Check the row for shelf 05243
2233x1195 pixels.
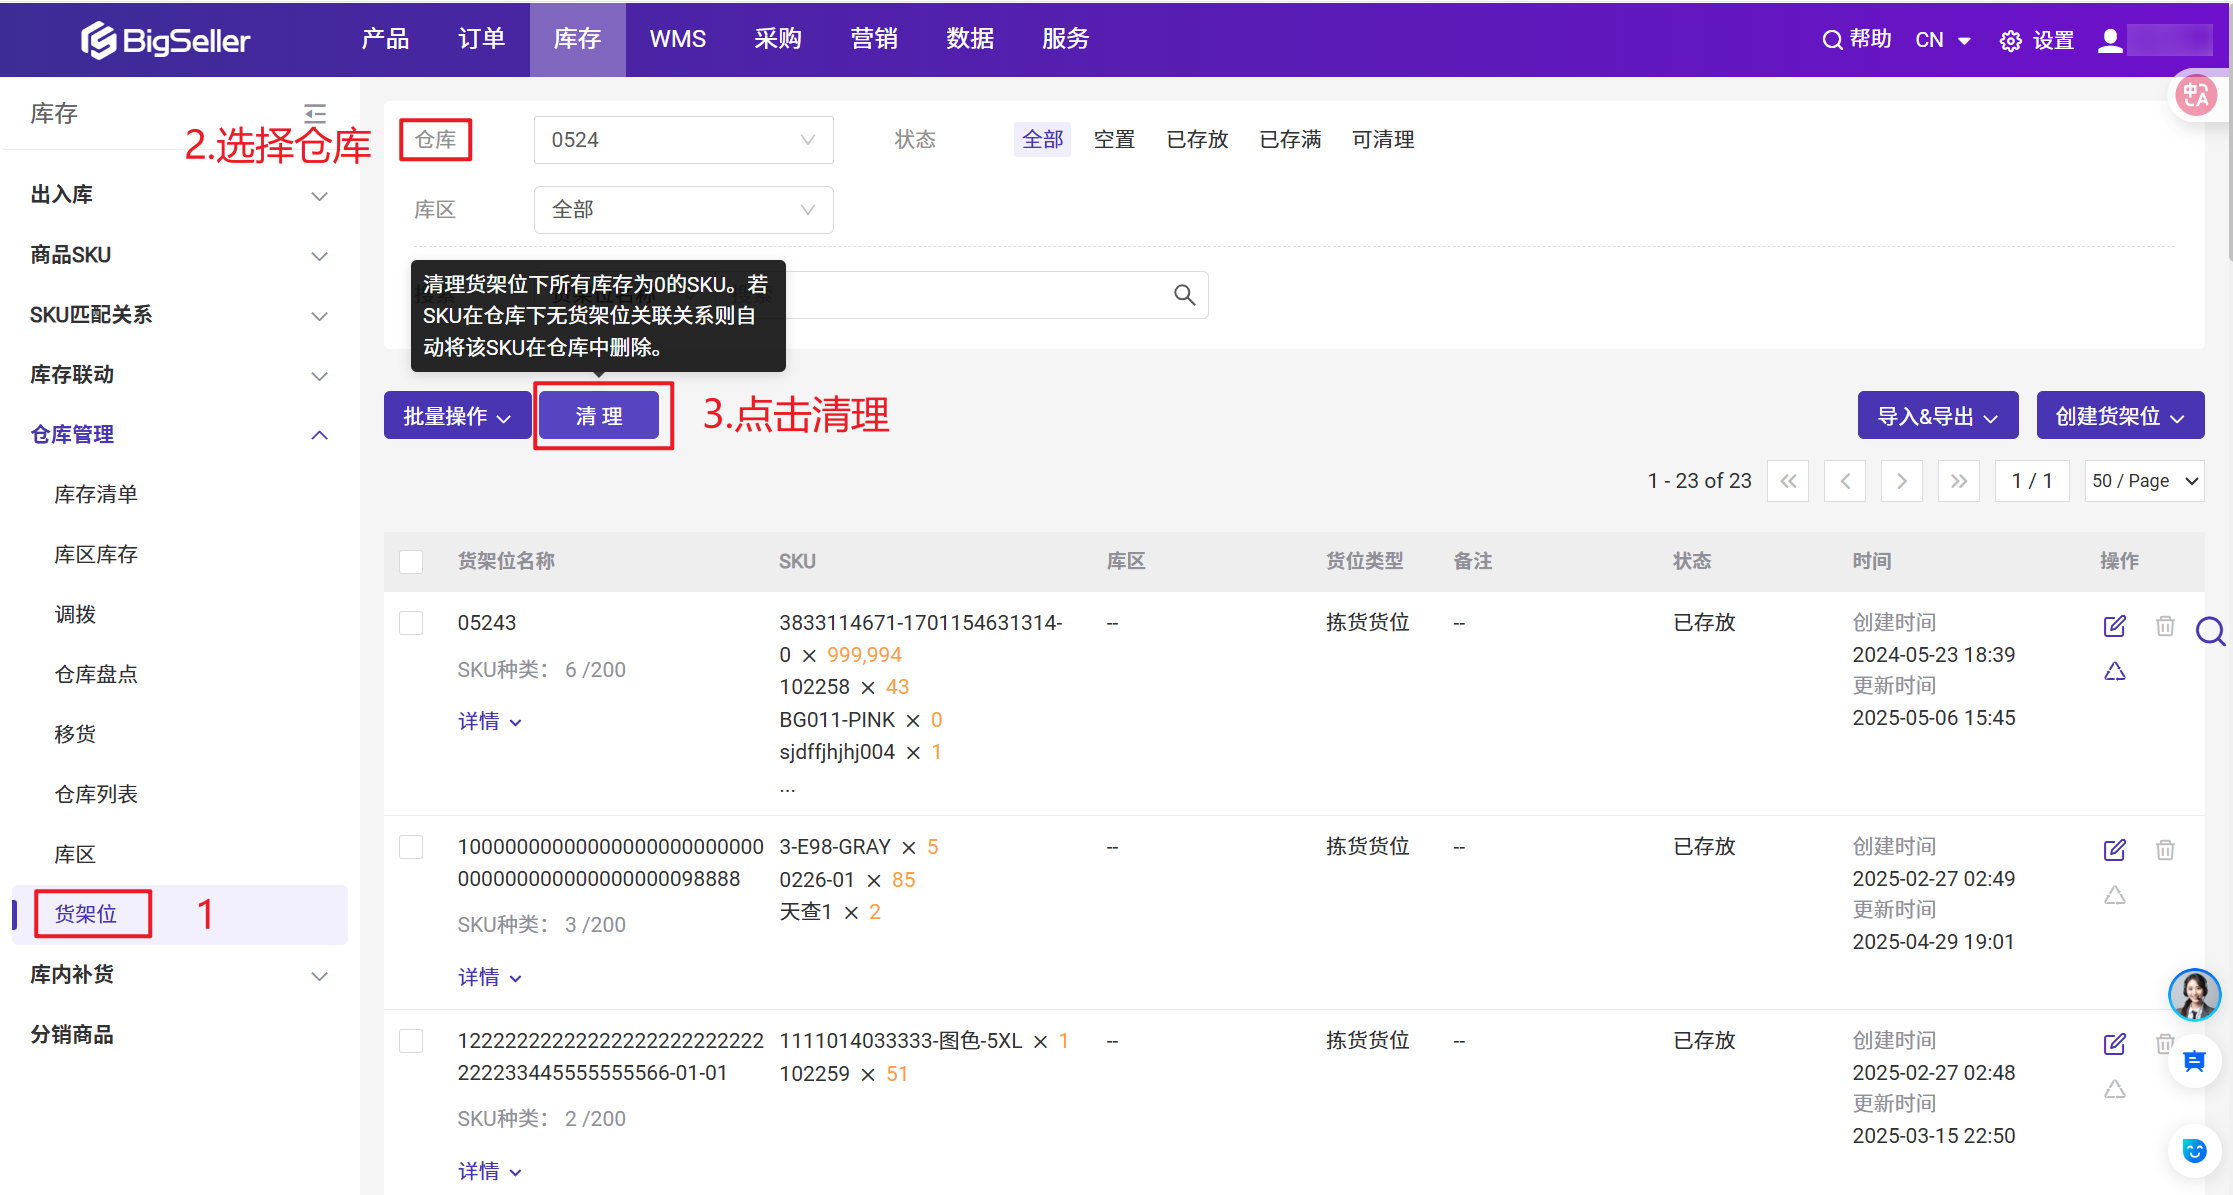point(411,623)
